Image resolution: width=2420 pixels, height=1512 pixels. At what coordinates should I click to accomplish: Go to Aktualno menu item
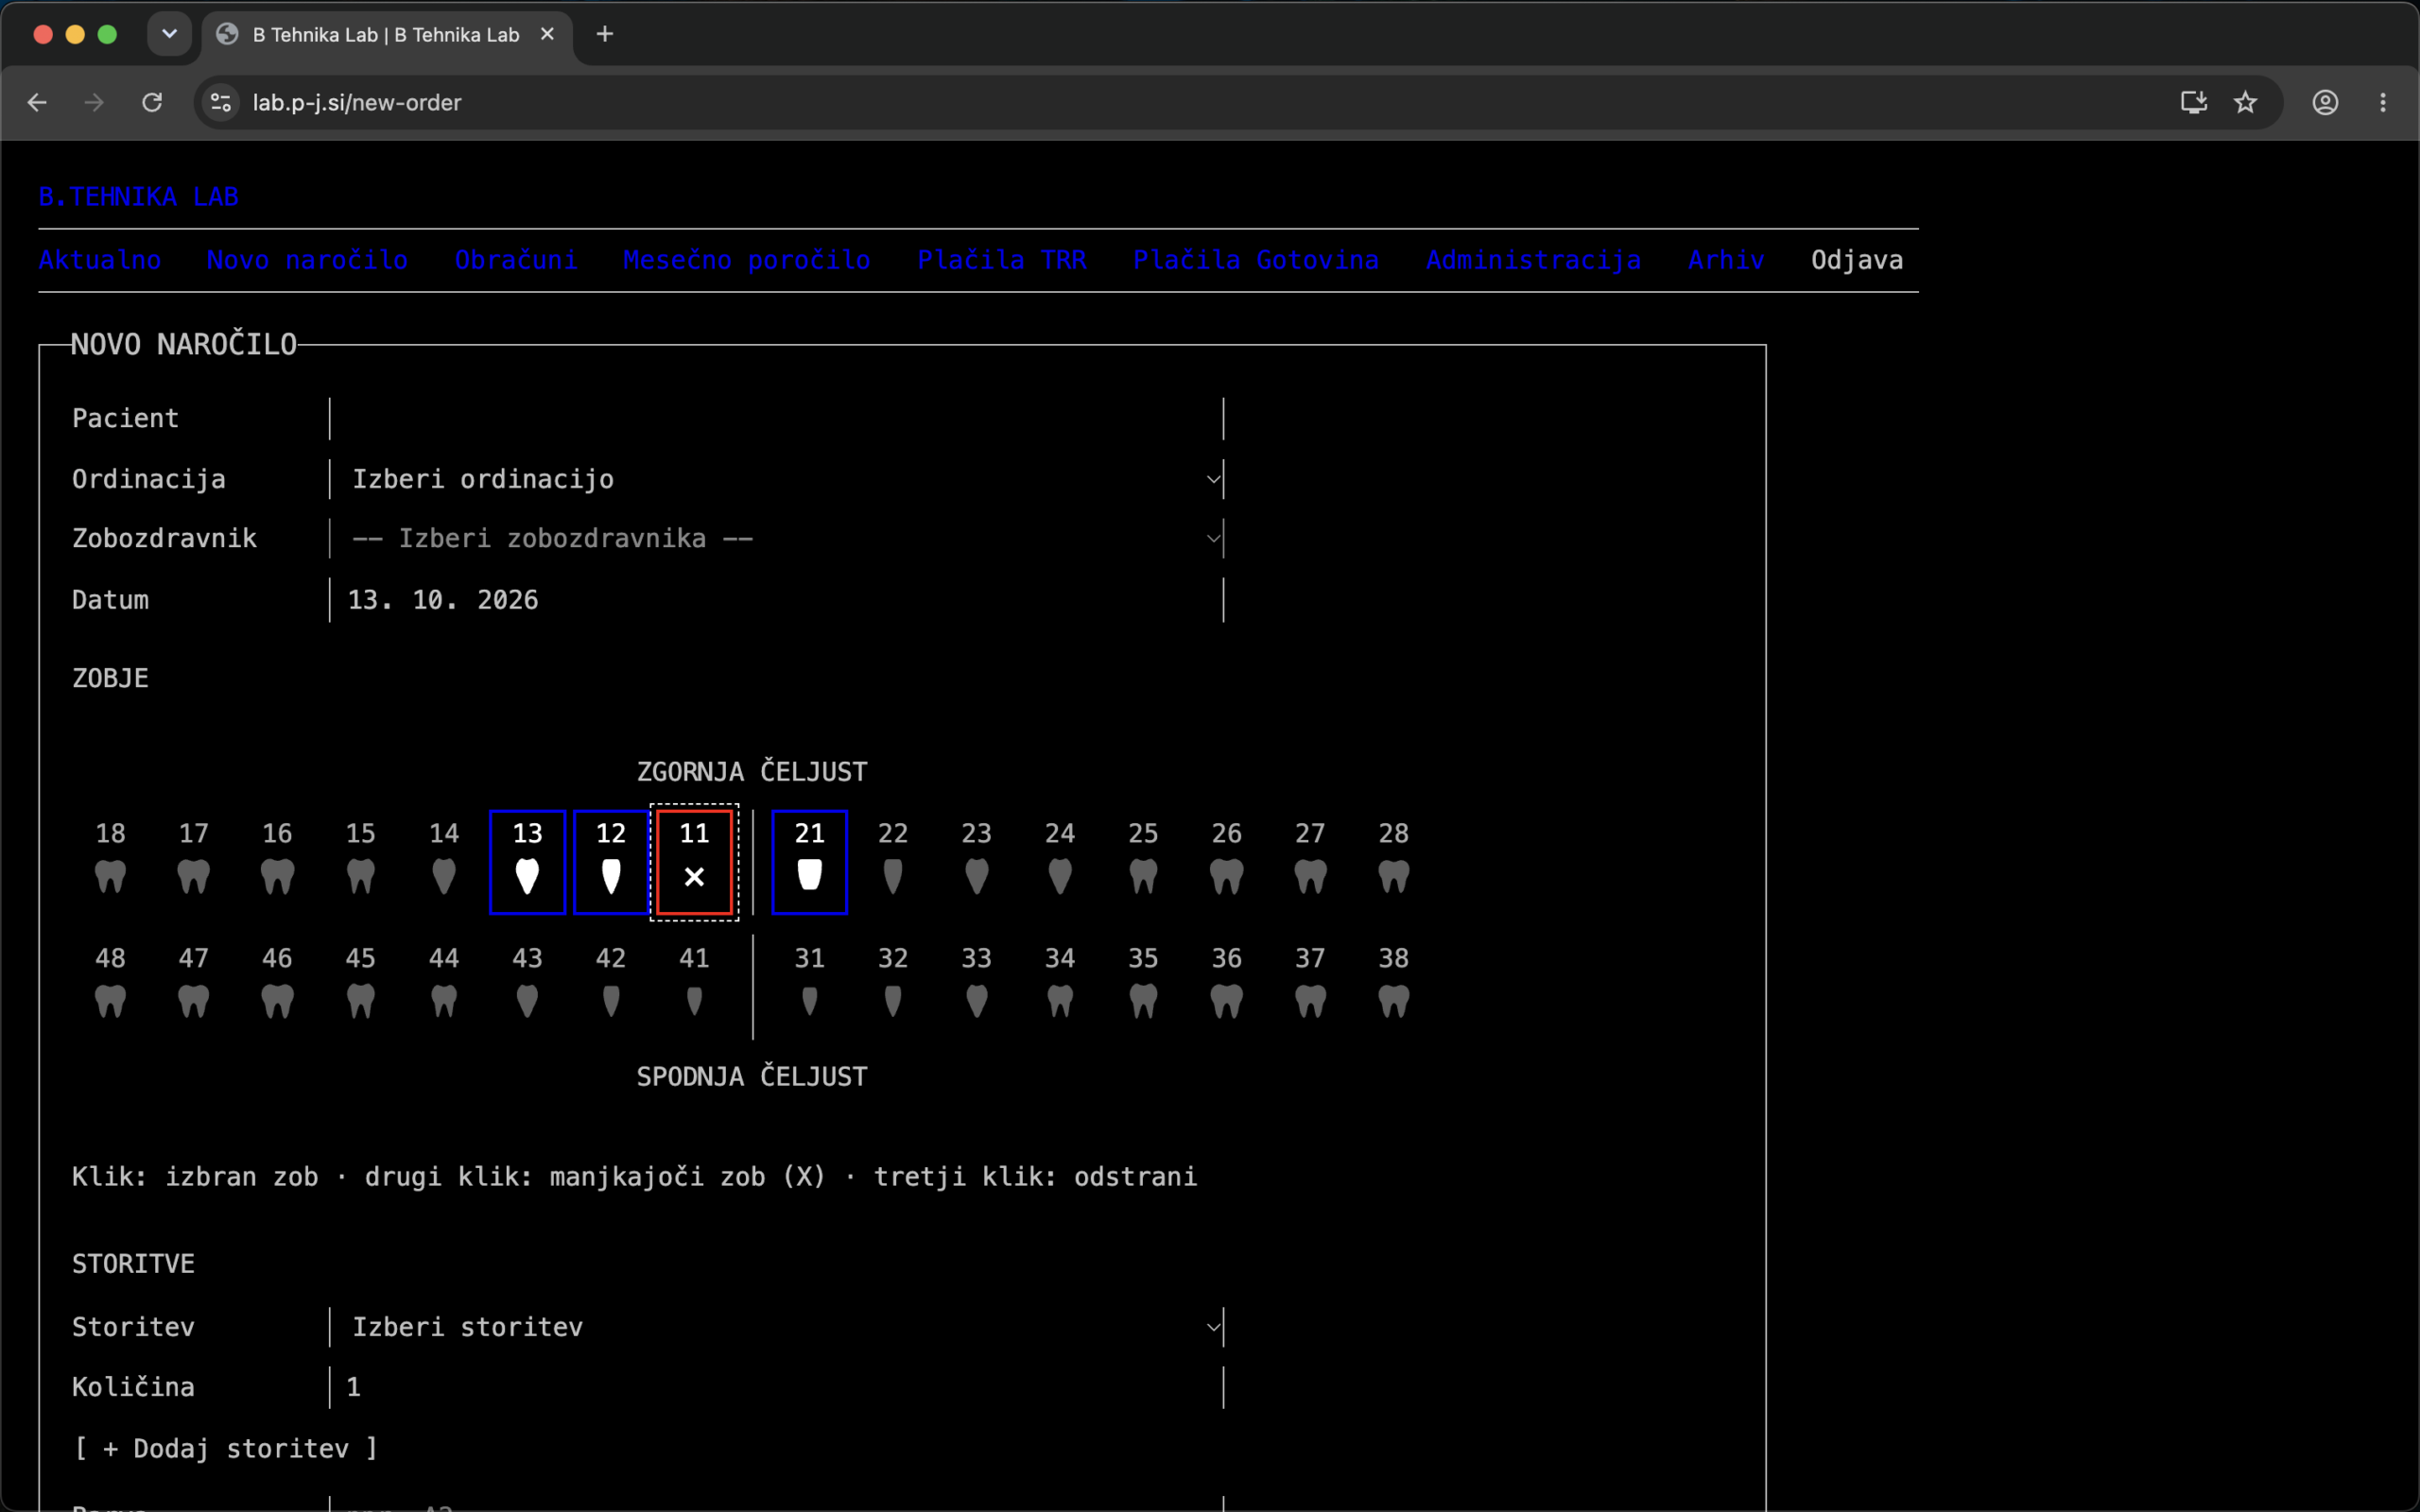tap(100, 260)
